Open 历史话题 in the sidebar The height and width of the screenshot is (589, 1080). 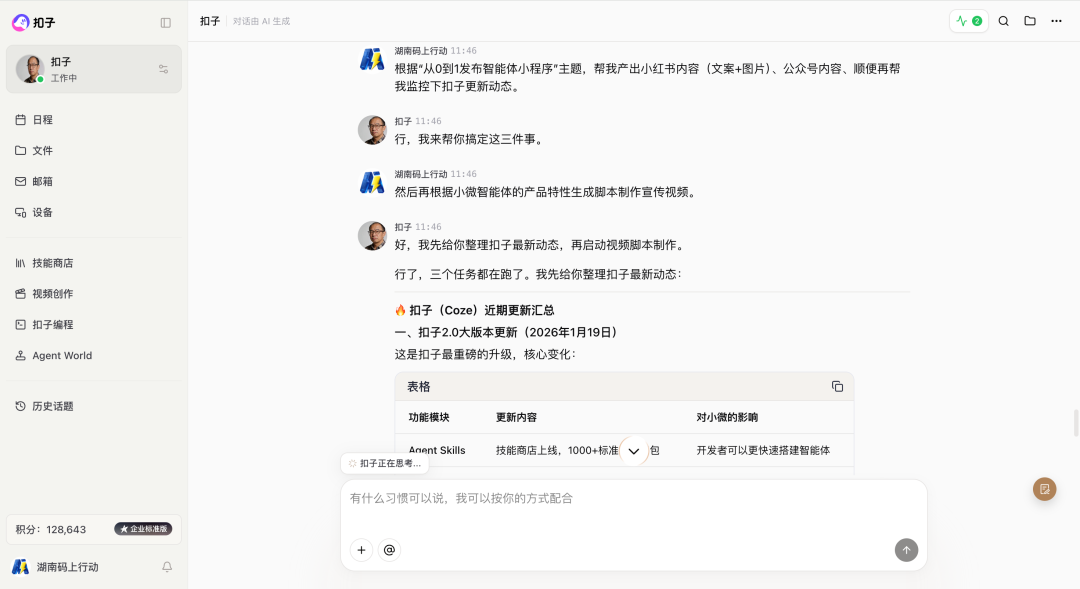(94, 406)
